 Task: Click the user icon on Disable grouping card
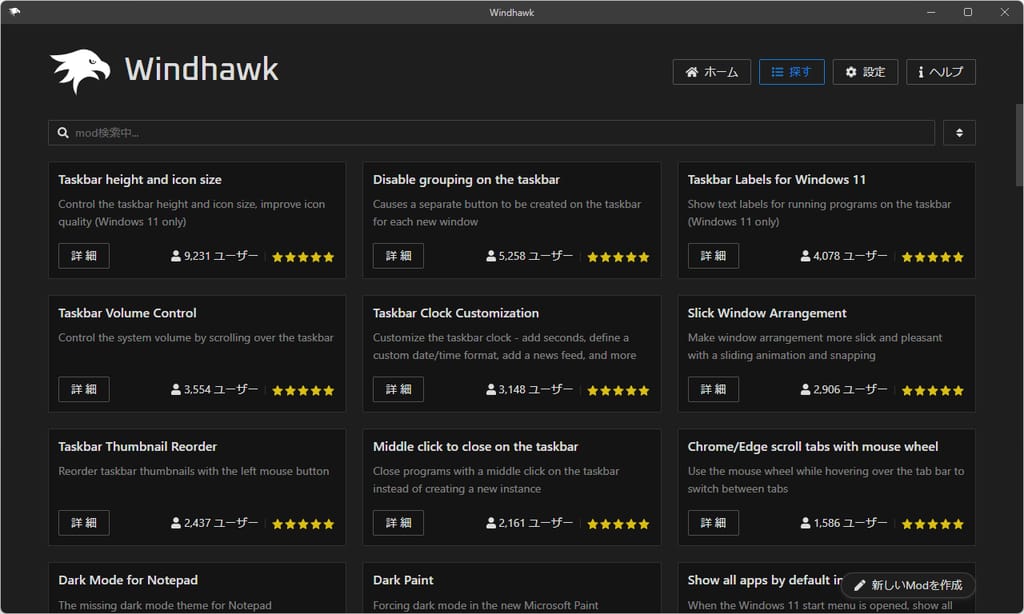tap(491, 257)
